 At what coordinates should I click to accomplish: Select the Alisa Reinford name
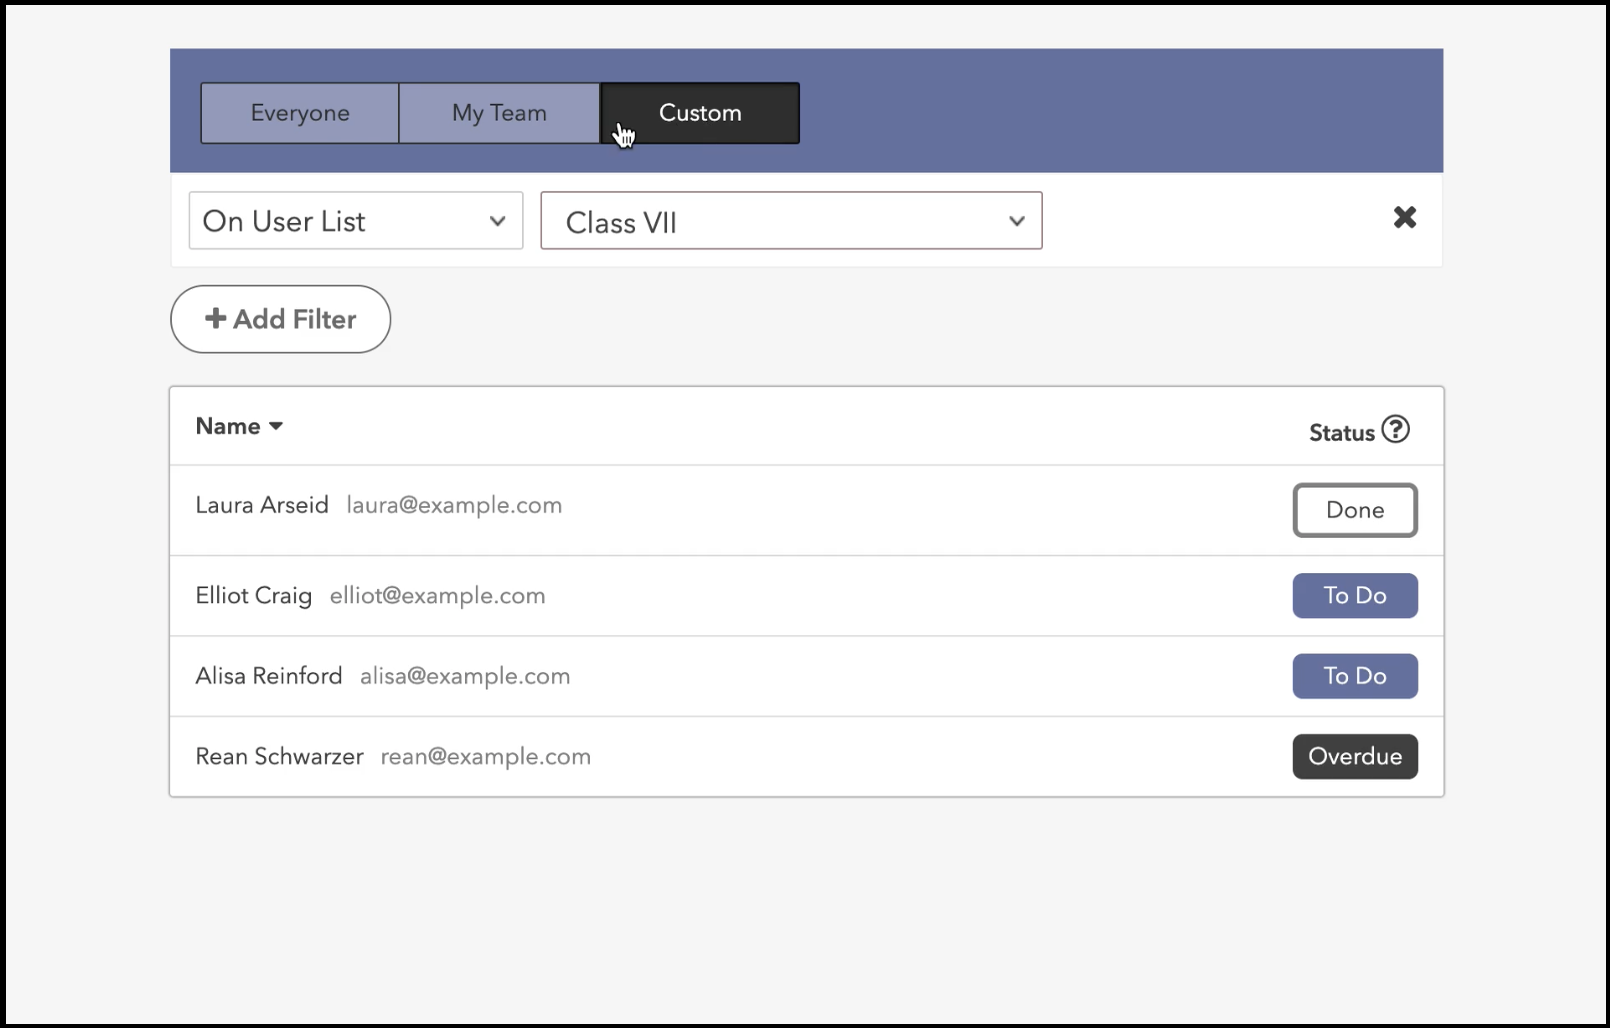tap(268, 676)
